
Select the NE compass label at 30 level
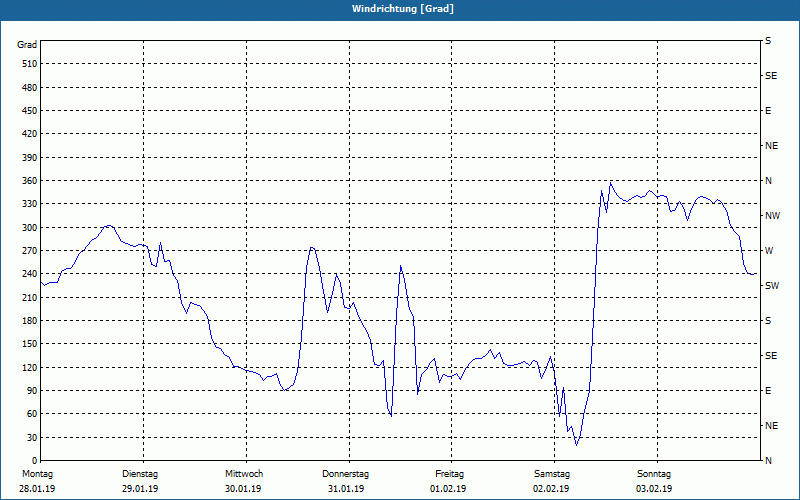click(x=771, y=426)
